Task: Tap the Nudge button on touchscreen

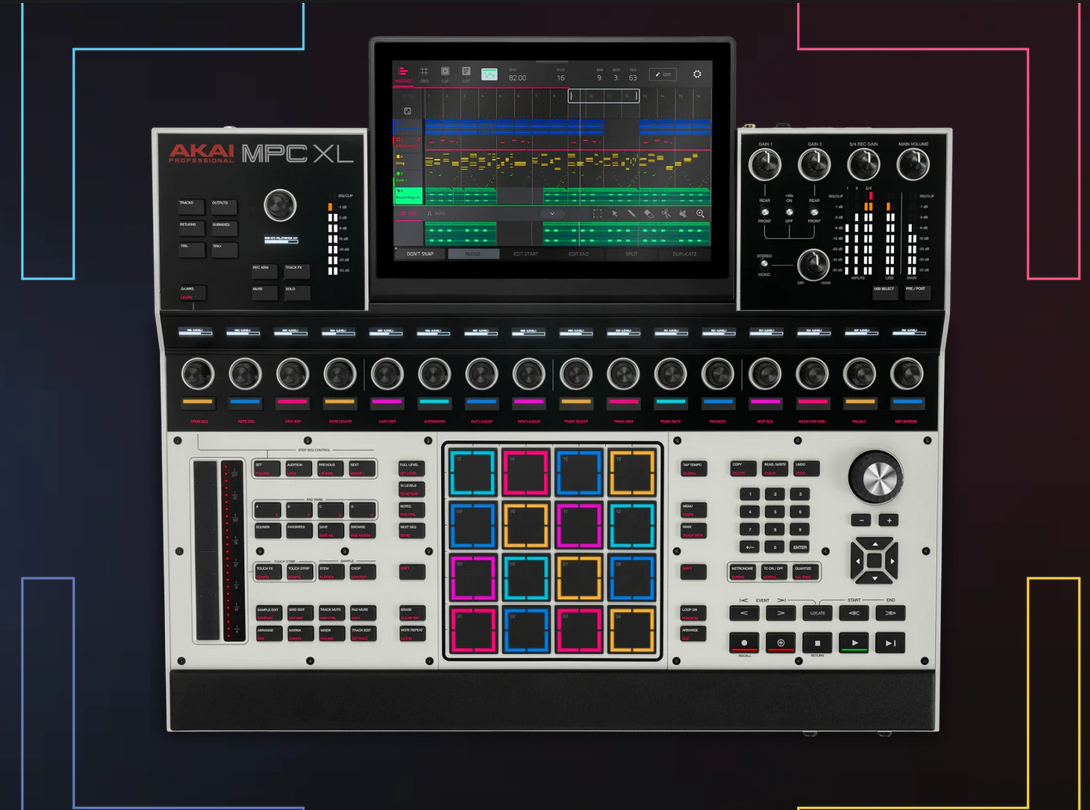Action: click(x=473, y=254)
